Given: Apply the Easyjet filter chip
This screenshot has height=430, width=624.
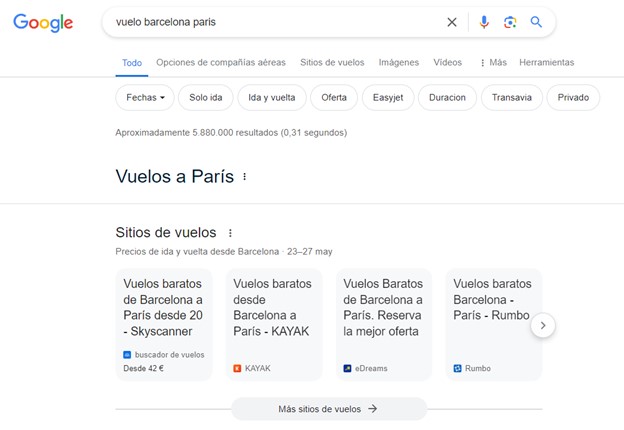Looking at the screenshot, I should coord(388,97).
